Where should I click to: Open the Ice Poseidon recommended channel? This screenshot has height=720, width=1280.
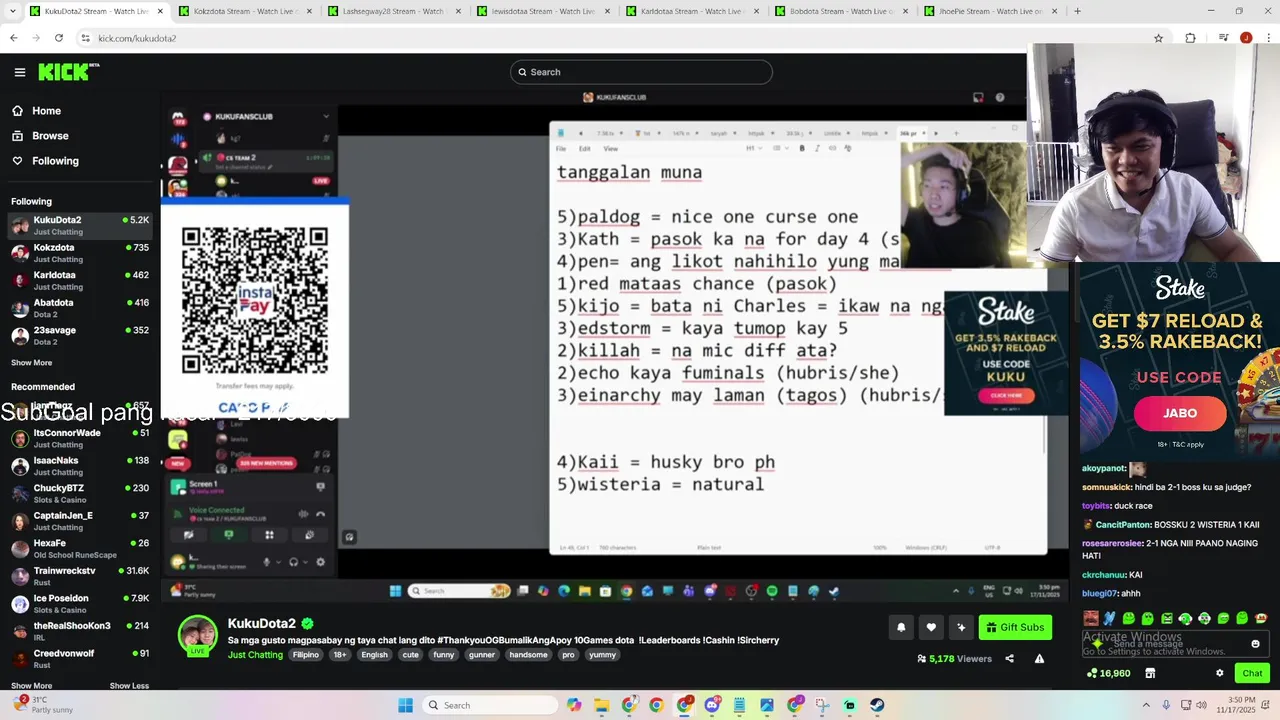pos(80,604)
